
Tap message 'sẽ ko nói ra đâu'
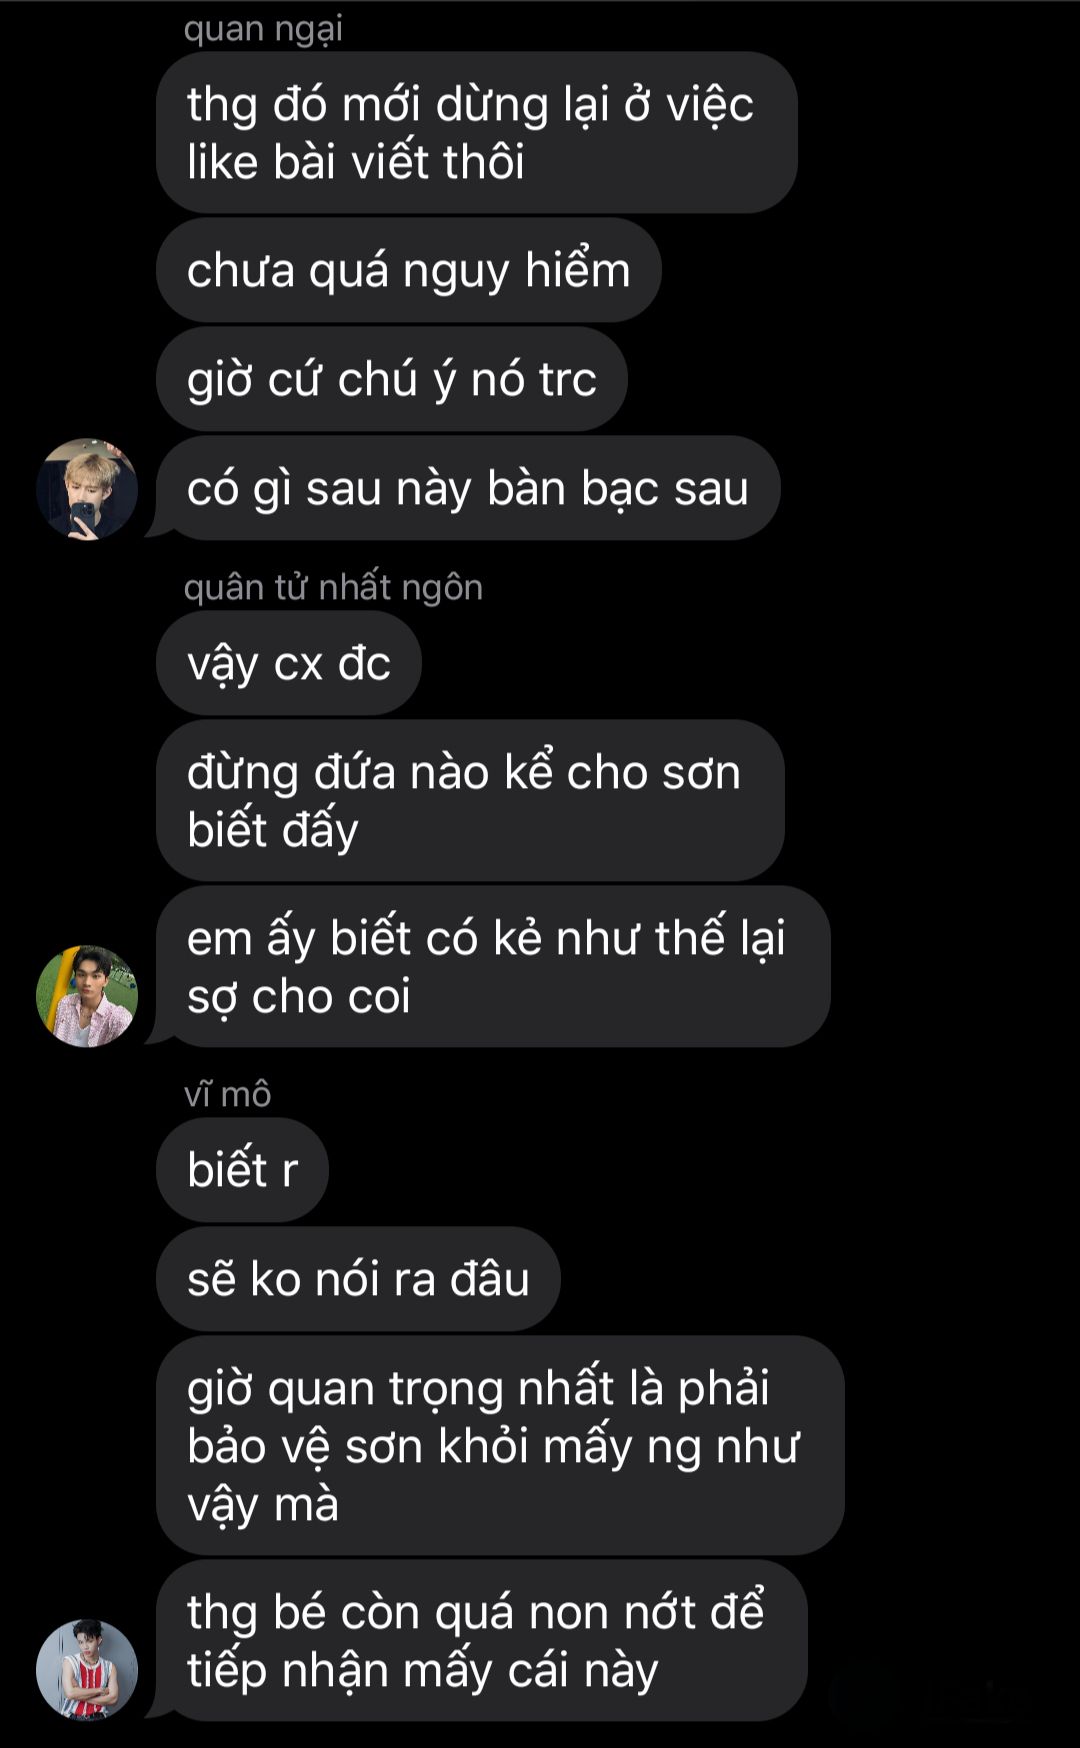click(x=358, y=1279)
